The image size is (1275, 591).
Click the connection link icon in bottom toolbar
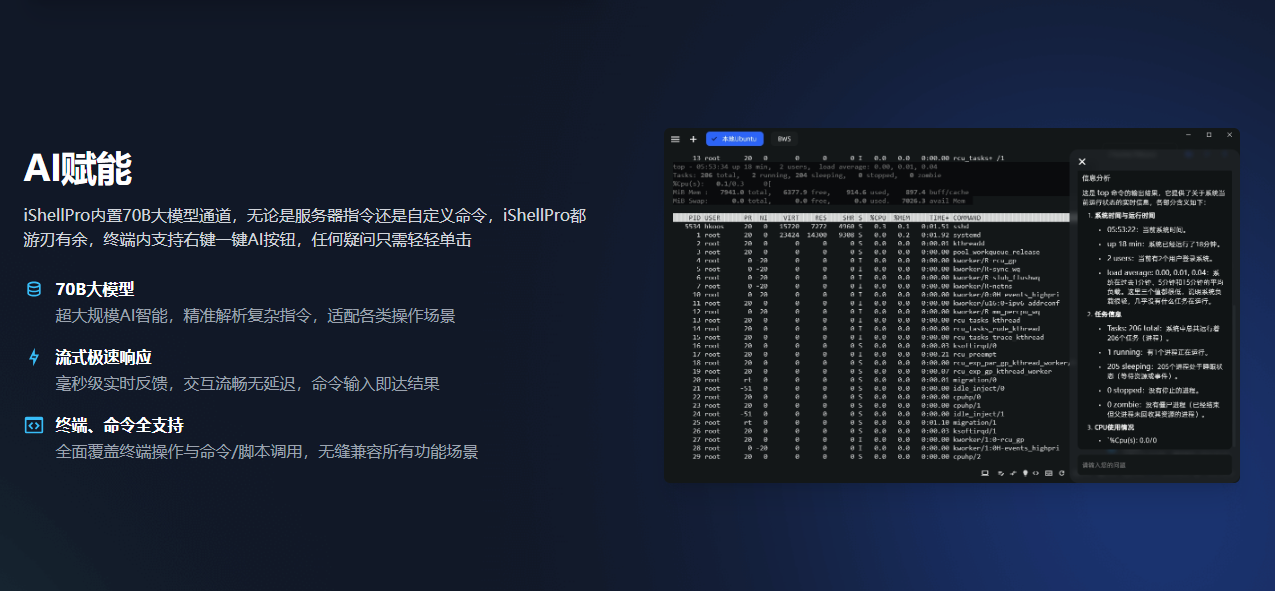(x=1013, y=473)
